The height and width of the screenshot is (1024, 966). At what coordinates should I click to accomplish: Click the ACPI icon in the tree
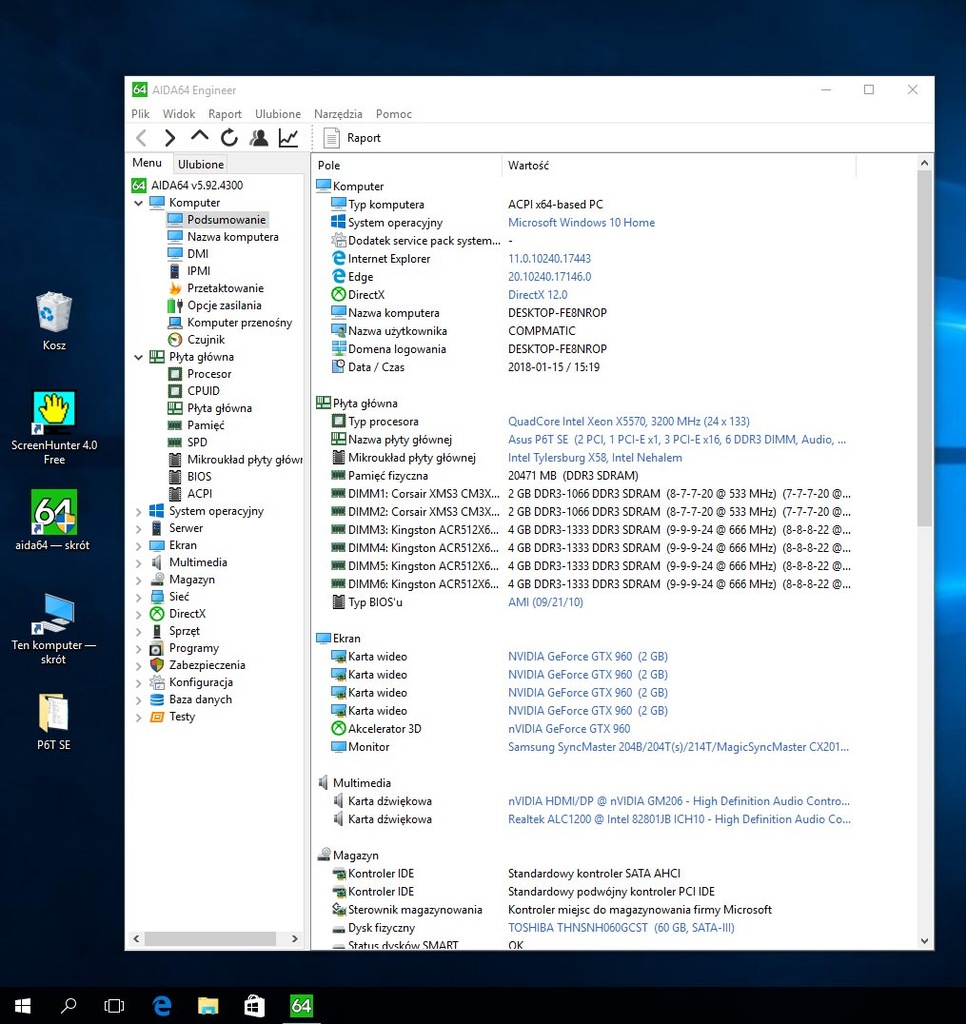[x=174, y=494]
